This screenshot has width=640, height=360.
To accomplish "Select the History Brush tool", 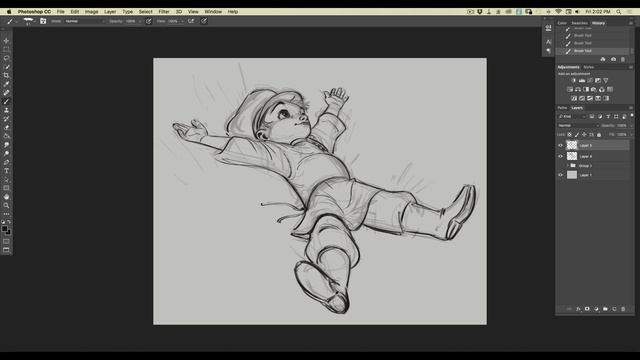I will click(6, 119).
